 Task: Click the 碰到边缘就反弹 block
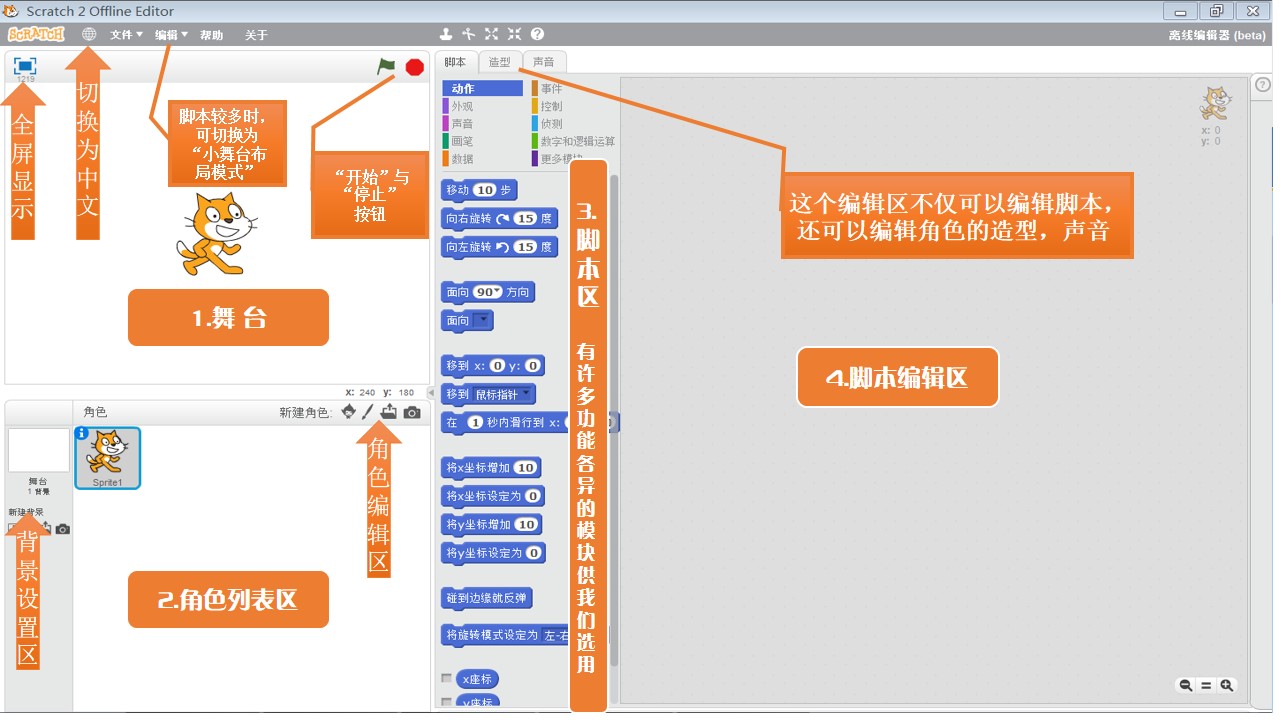tap(487, 598)
